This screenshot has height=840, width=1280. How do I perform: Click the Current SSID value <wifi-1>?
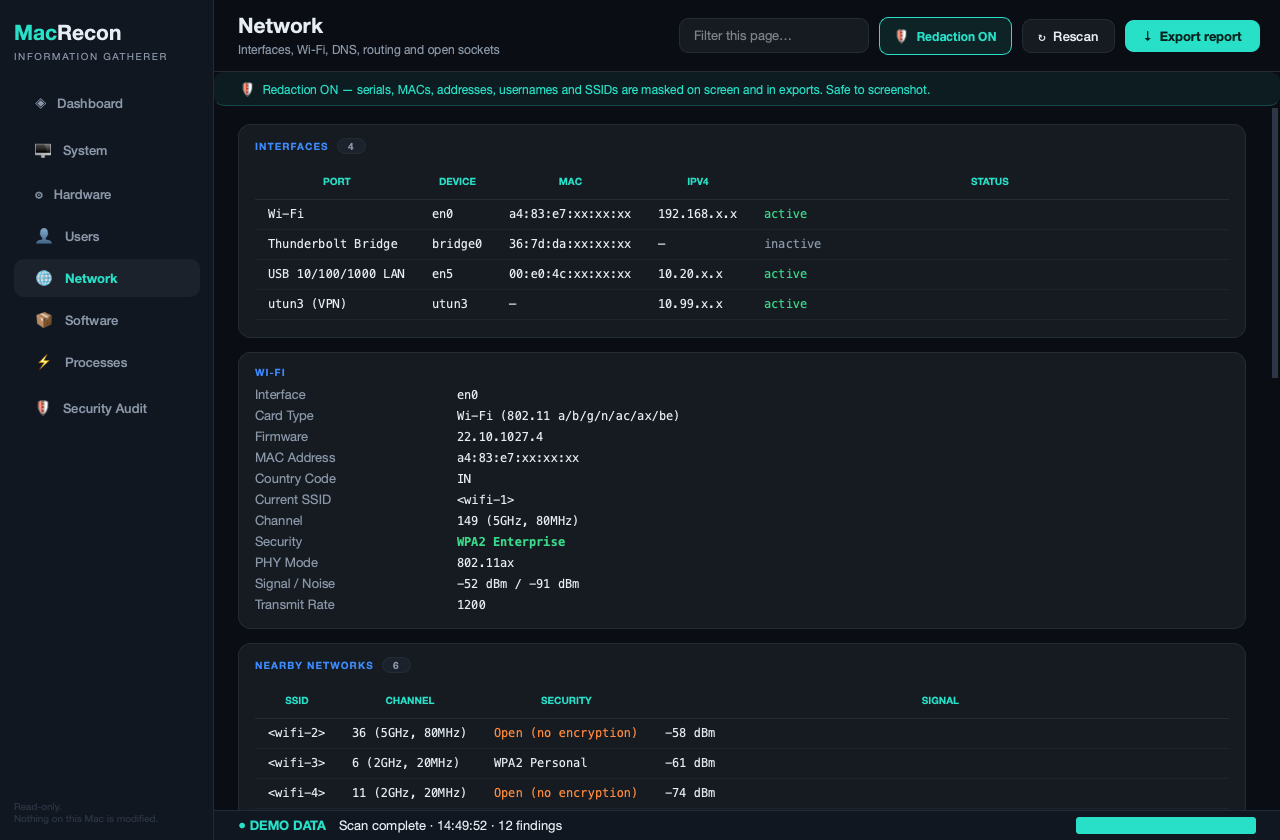486,500
